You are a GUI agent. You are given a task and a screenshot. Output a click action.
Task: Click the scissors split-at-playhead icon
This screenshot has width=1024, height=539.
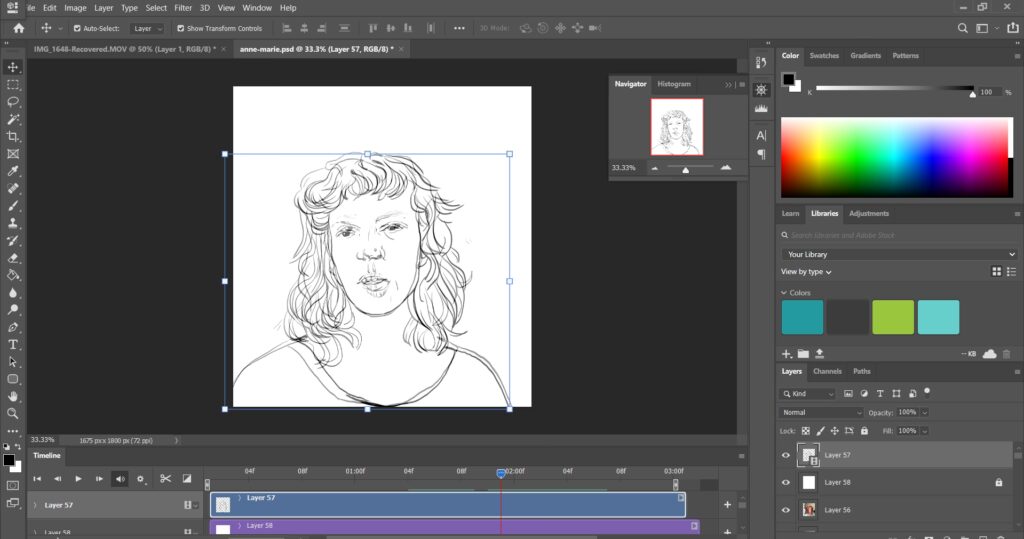pos(165,479)
